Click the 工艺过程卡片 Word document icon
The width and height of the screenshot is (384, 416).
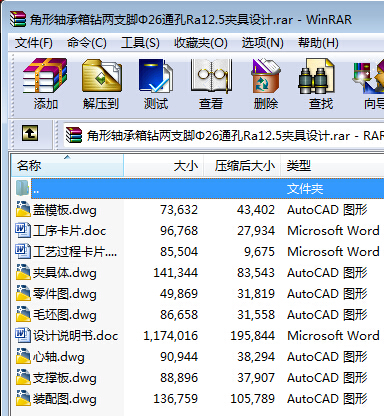click(x=23, y=251)
